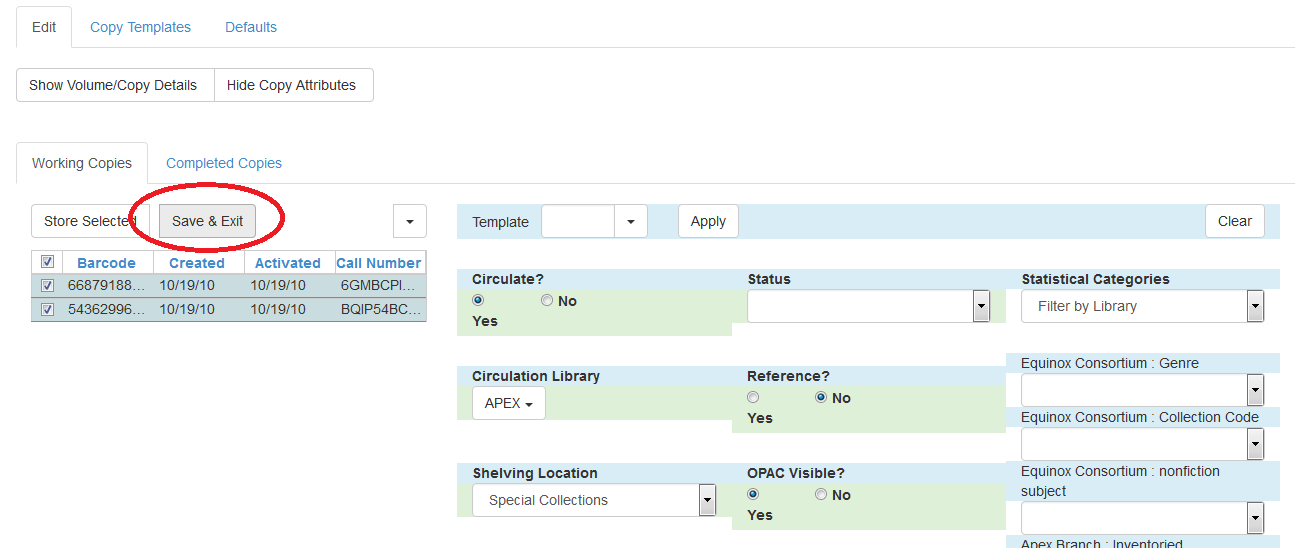Uncheck the row with barcode starting 66879188
The height and width of the screenshot is (548, 1297).
click(47, 285)
